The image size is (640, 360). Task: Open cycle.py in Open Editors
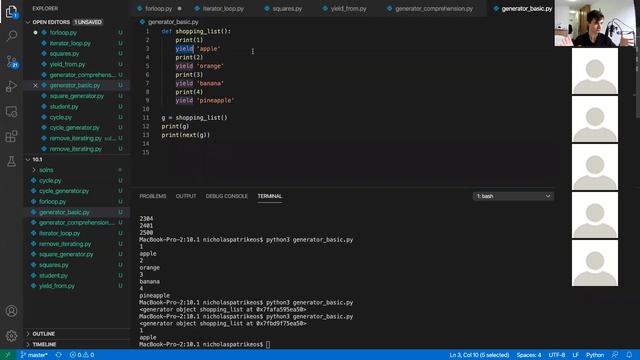pos(61,117)
